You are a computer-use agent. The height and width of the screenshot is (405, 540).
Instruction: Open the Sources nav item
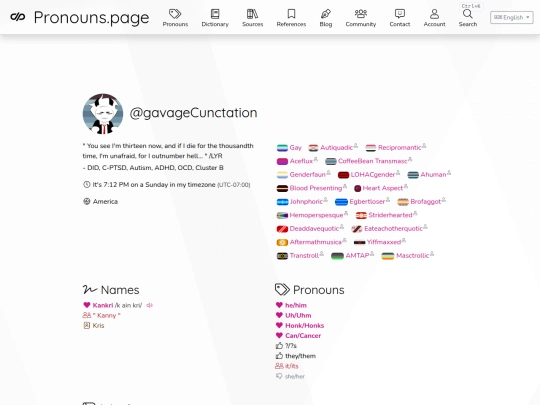tap(252, 18)
